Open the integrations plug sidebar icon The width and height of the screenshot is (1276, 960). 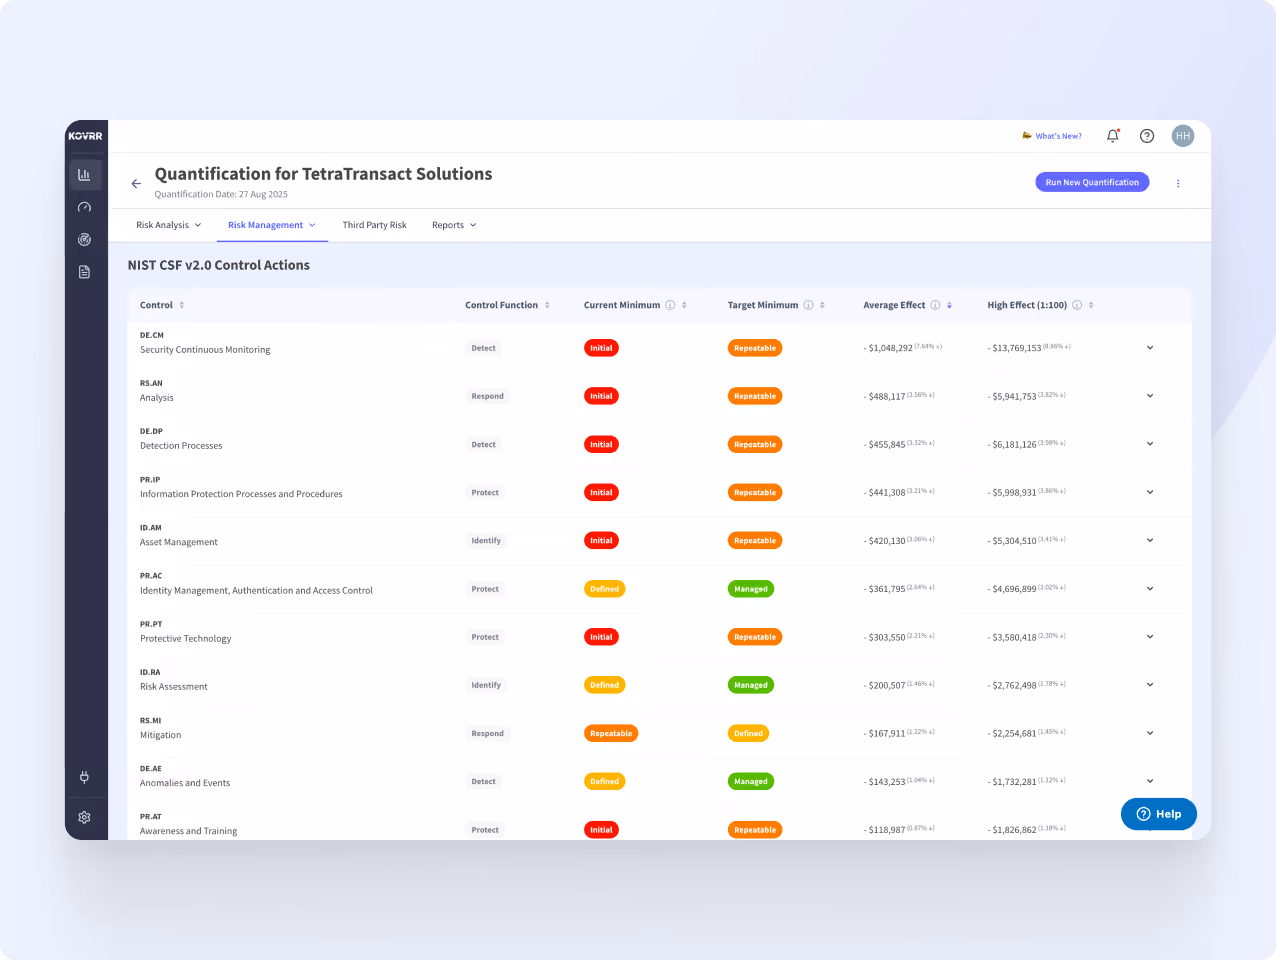[x=85, y=777]
